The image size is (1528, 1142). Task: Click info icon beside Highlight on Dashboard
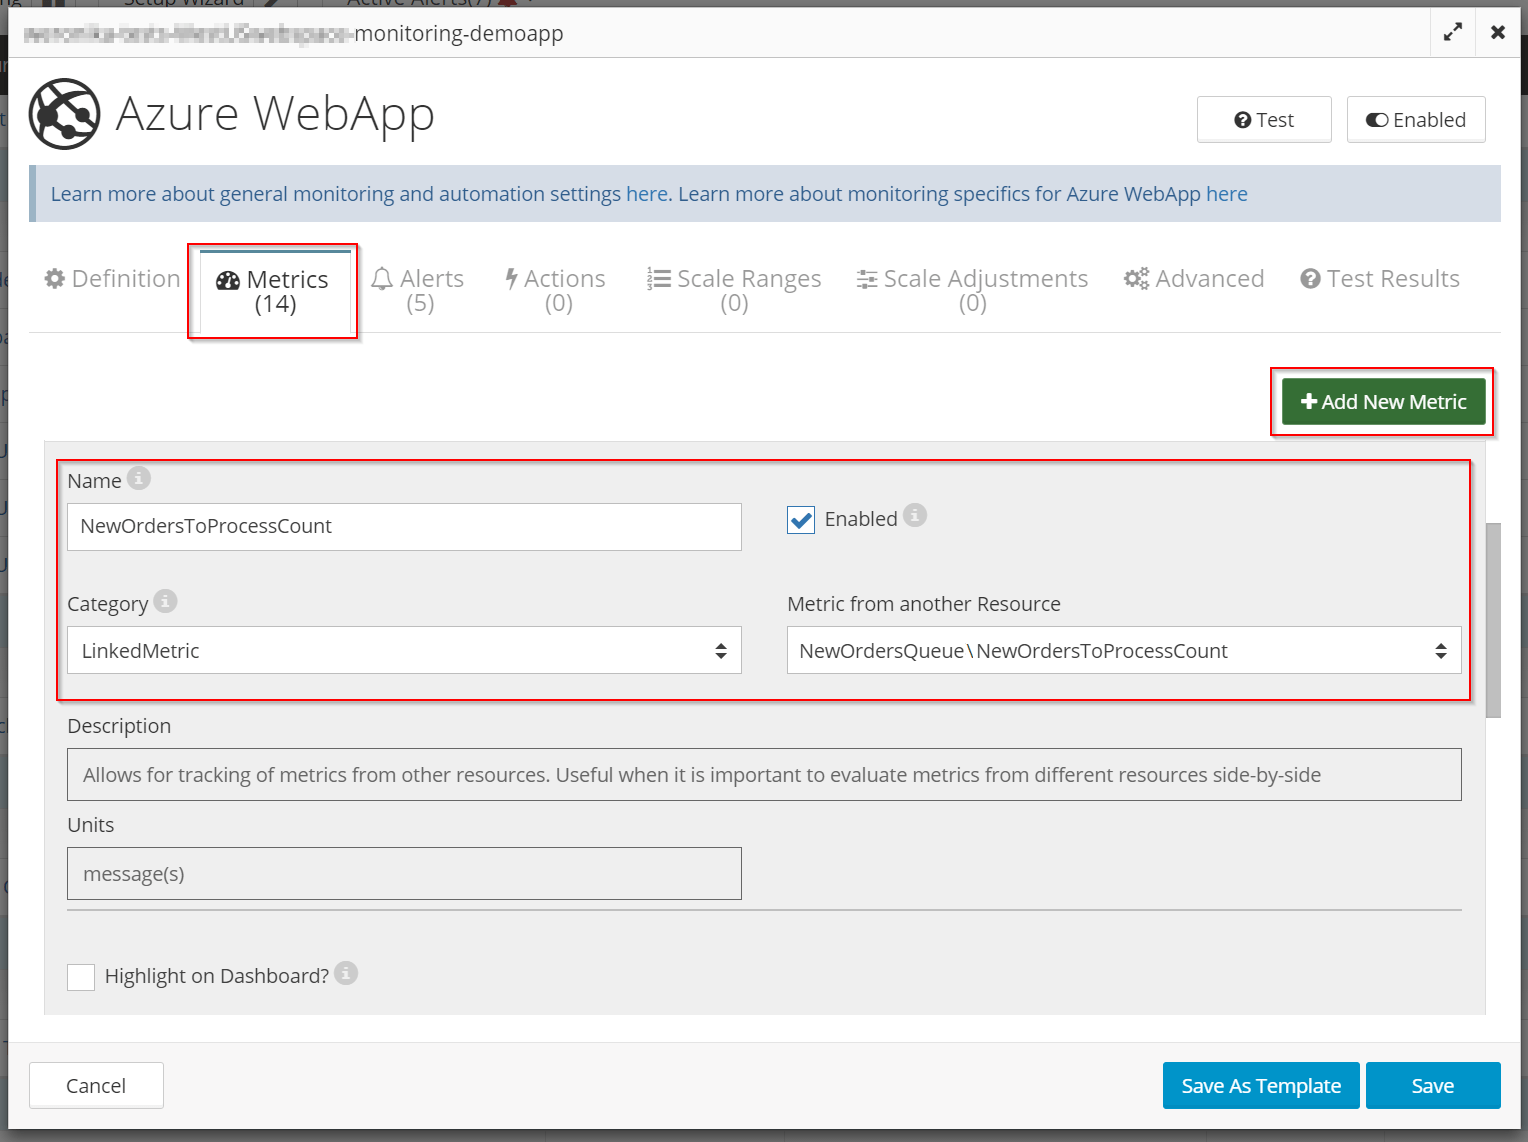346,973
